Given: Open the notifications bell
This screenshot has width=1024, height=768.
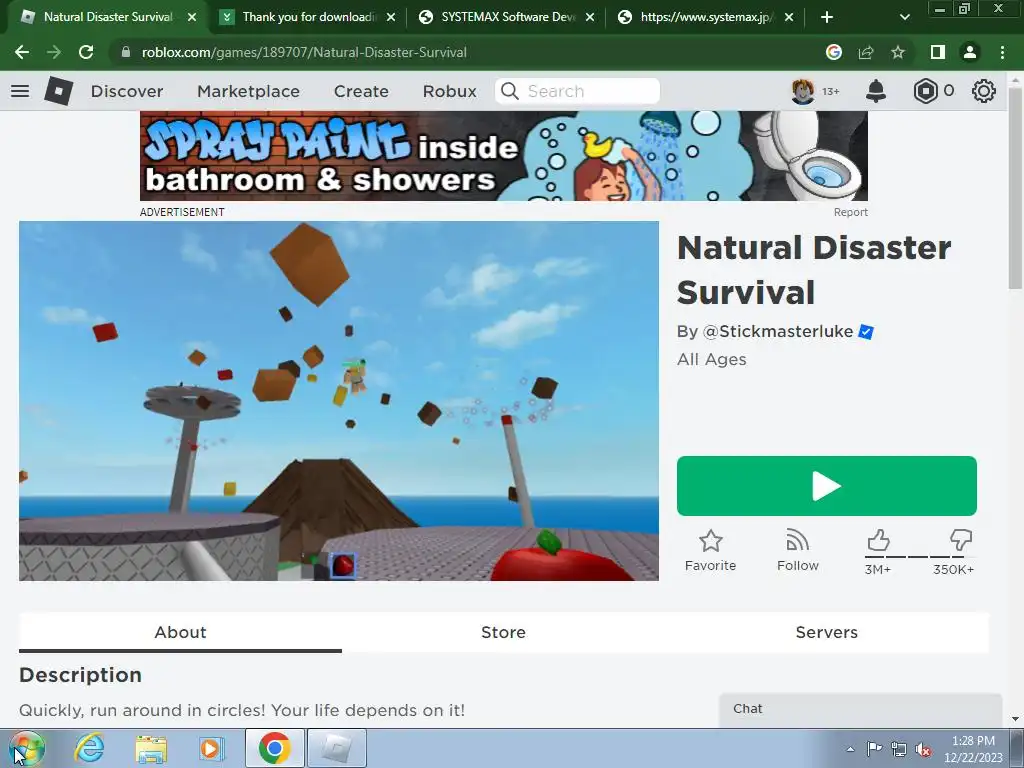Looking at the screenshot, I should (x=876, y=91).
